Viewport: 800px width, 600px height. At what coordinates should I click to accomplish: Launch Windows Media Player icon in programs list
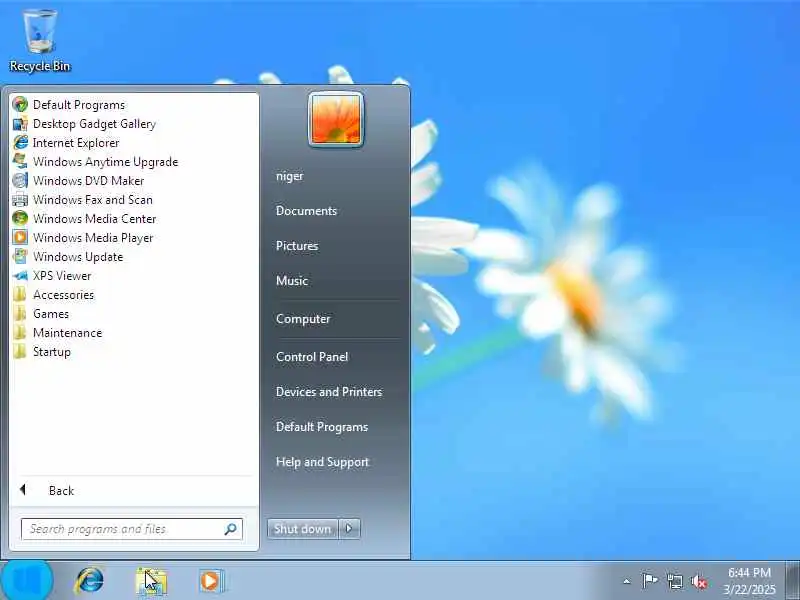20,237
